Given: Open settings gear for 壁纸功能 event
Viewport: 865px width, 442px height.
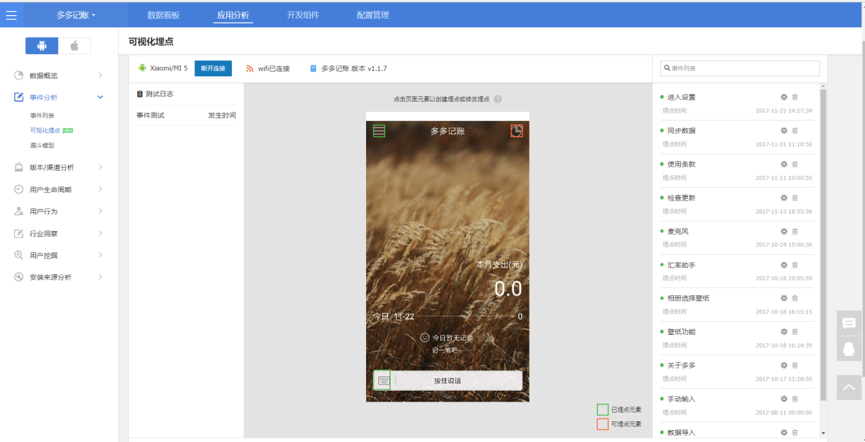Looking at the screenshot, I should pos(784,332).
